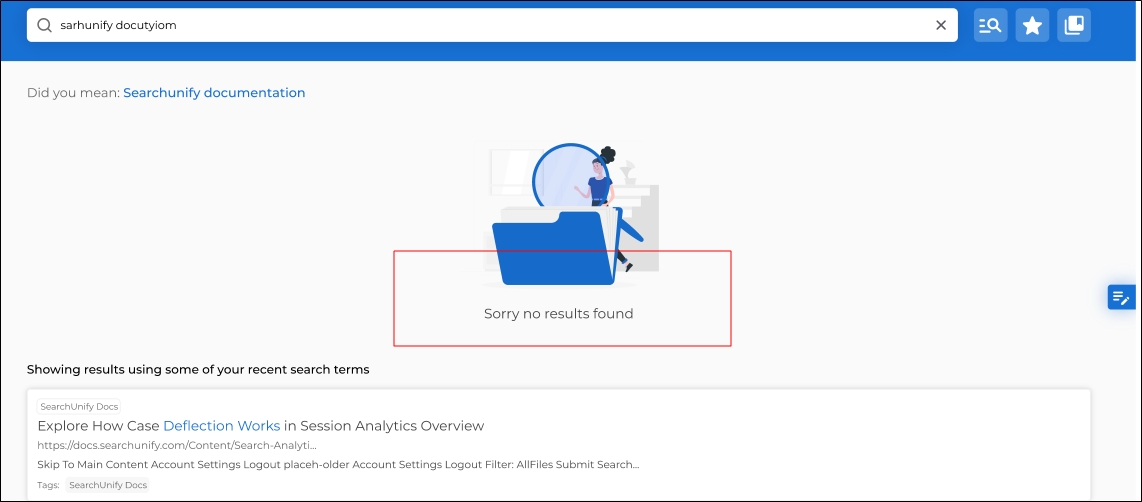This screenshot has width=1142, height=502.
Task: Click the "Tags:" label in the result card
Action: [x=48, y=485]
